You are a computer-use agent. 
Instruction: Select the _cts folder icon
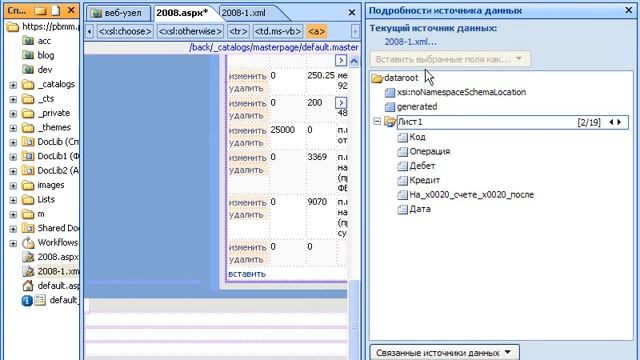[x=28, y=99]
